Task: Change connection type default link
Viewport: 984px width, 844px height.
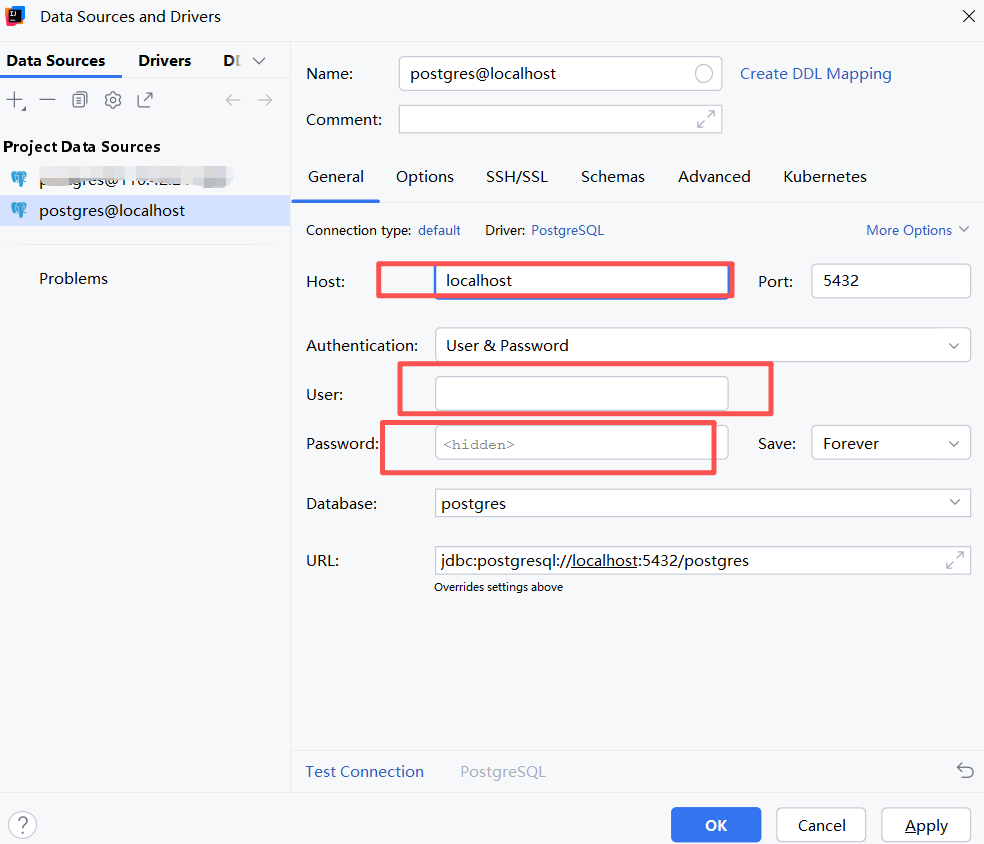Action: 439,230
